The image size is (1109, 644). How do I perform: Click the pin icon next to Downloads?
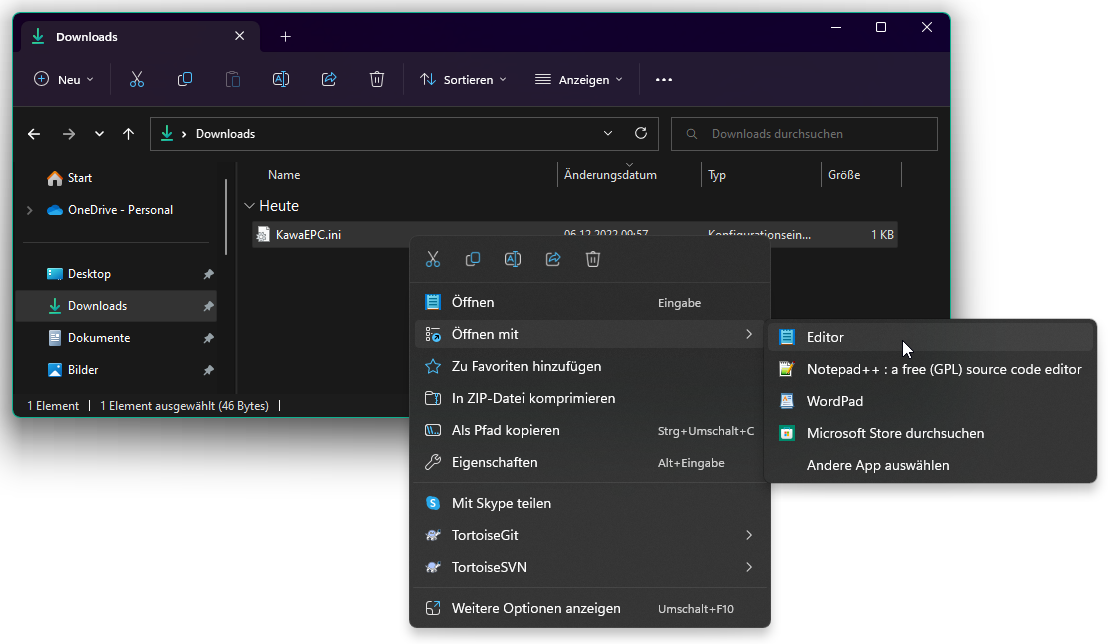tap(209, 306)
